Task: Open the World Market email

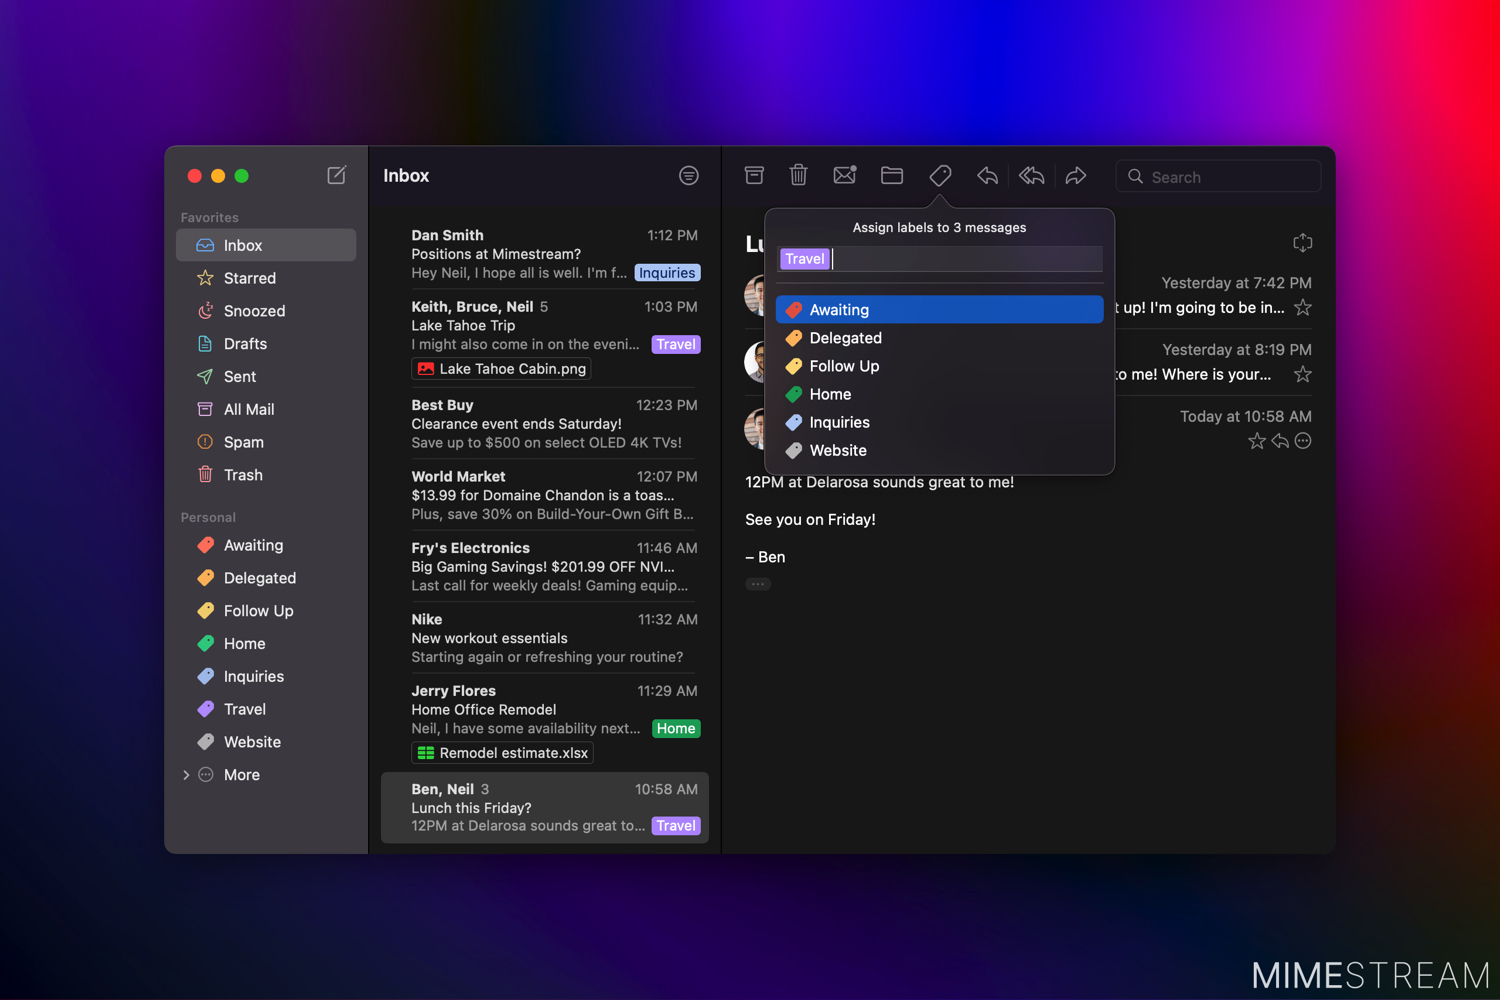Action: tap(545, 495)
